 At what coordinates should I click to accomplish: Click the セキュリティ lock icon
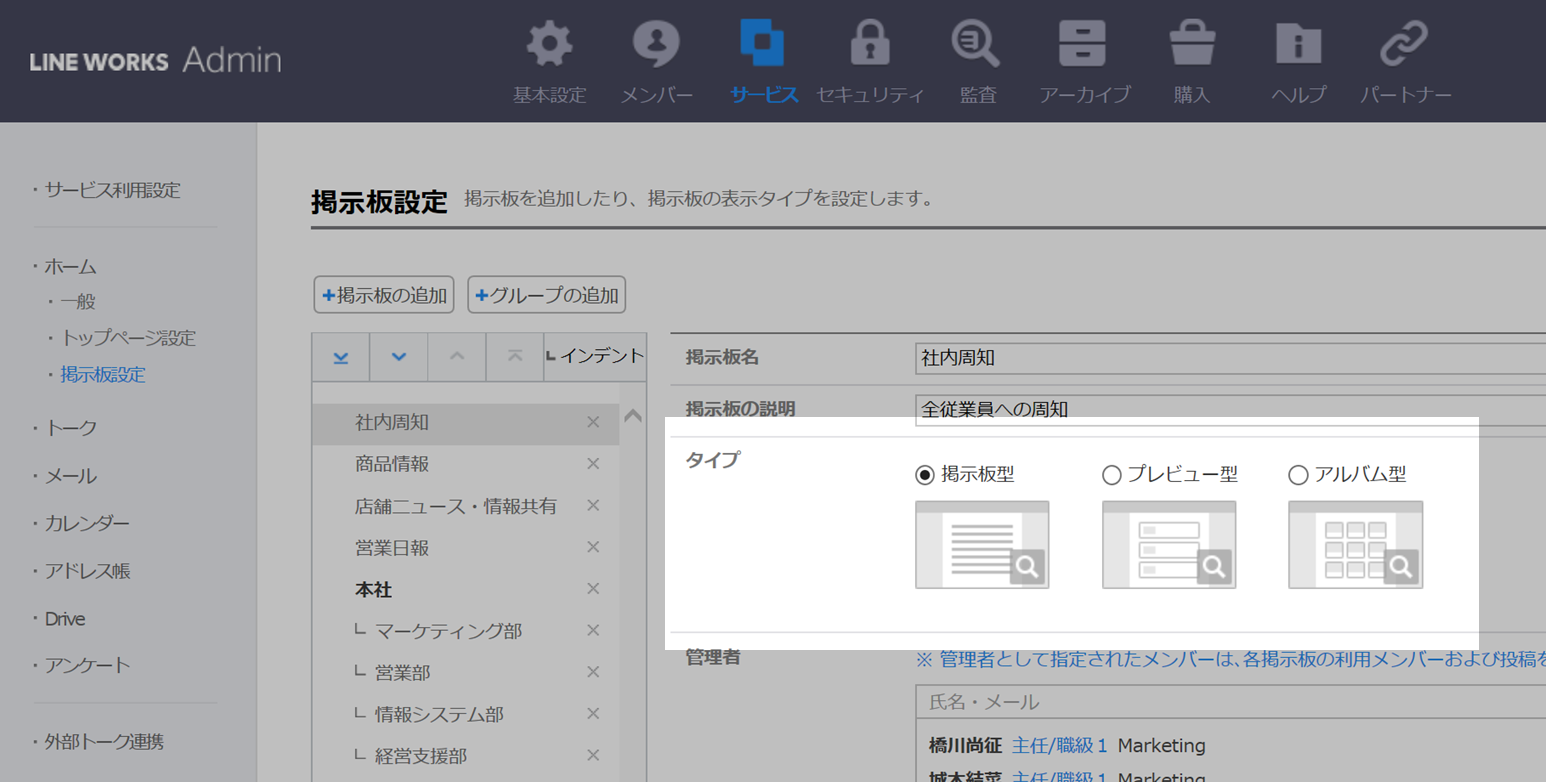tap(869, 45)
